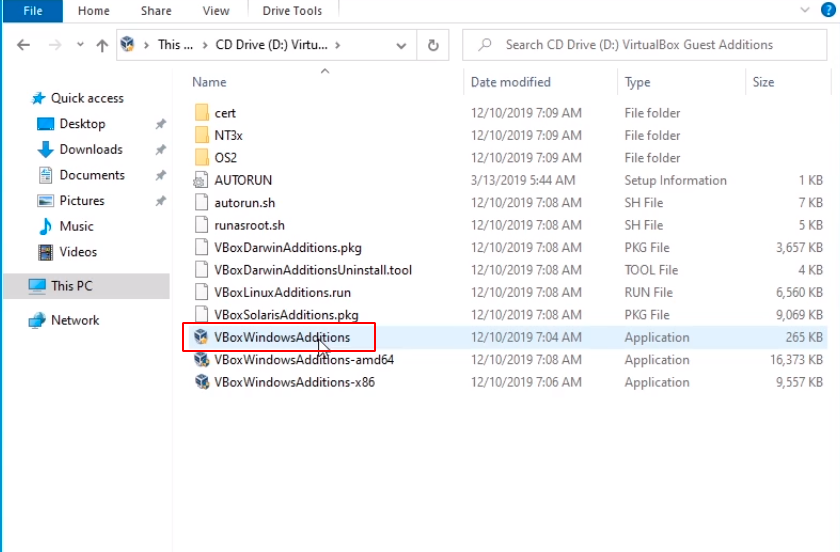840x552 pixels.
Task: Go back using the back arrow
Action: click(x=23, y=45)
